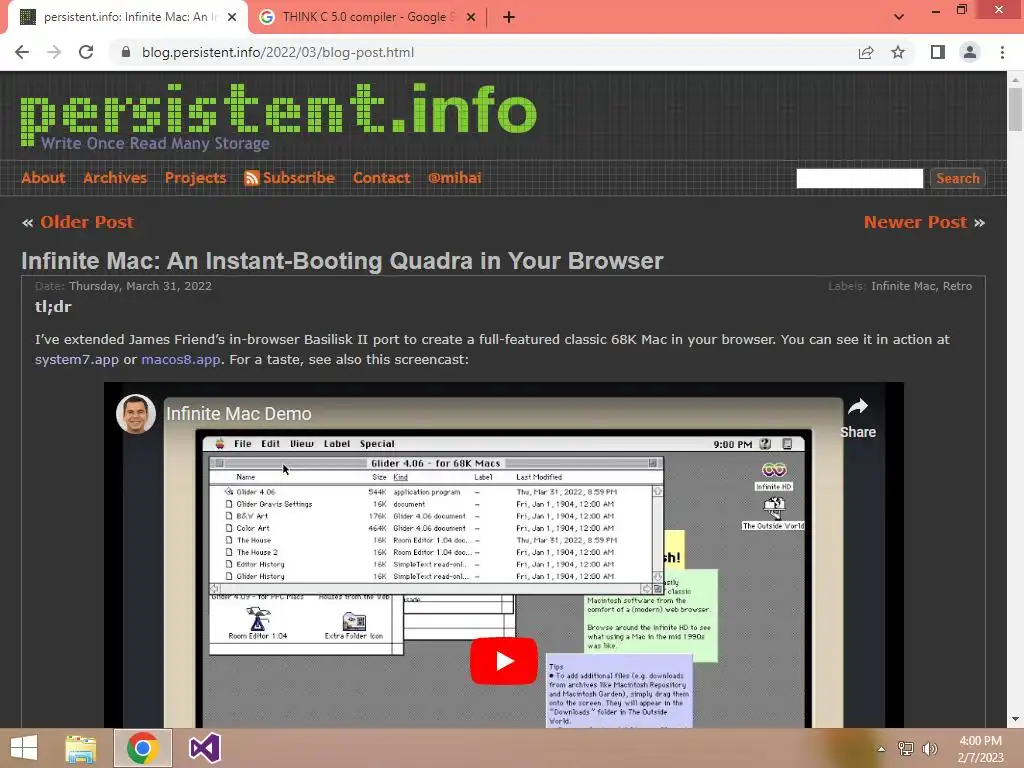Select the persistent.info Infinite Mac tab
1024x768 pixels.
[128, 17]
